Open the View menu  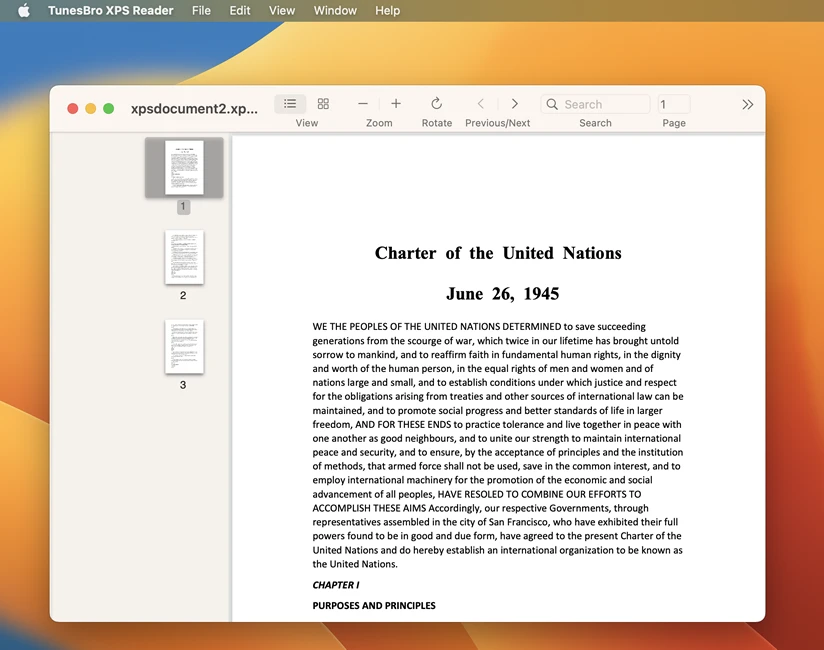[x=281, y=10]
